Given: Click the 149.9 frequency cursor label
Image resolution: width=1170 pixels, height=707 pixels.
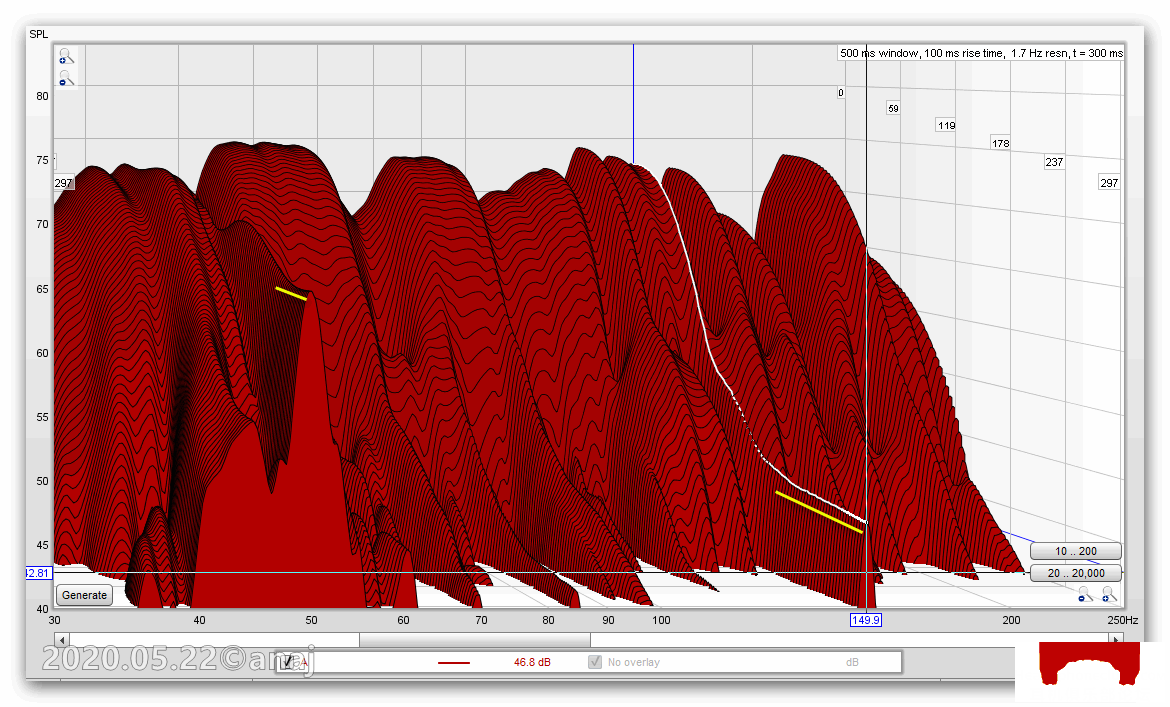Looking at the screenshot, I should coord(866,620).
